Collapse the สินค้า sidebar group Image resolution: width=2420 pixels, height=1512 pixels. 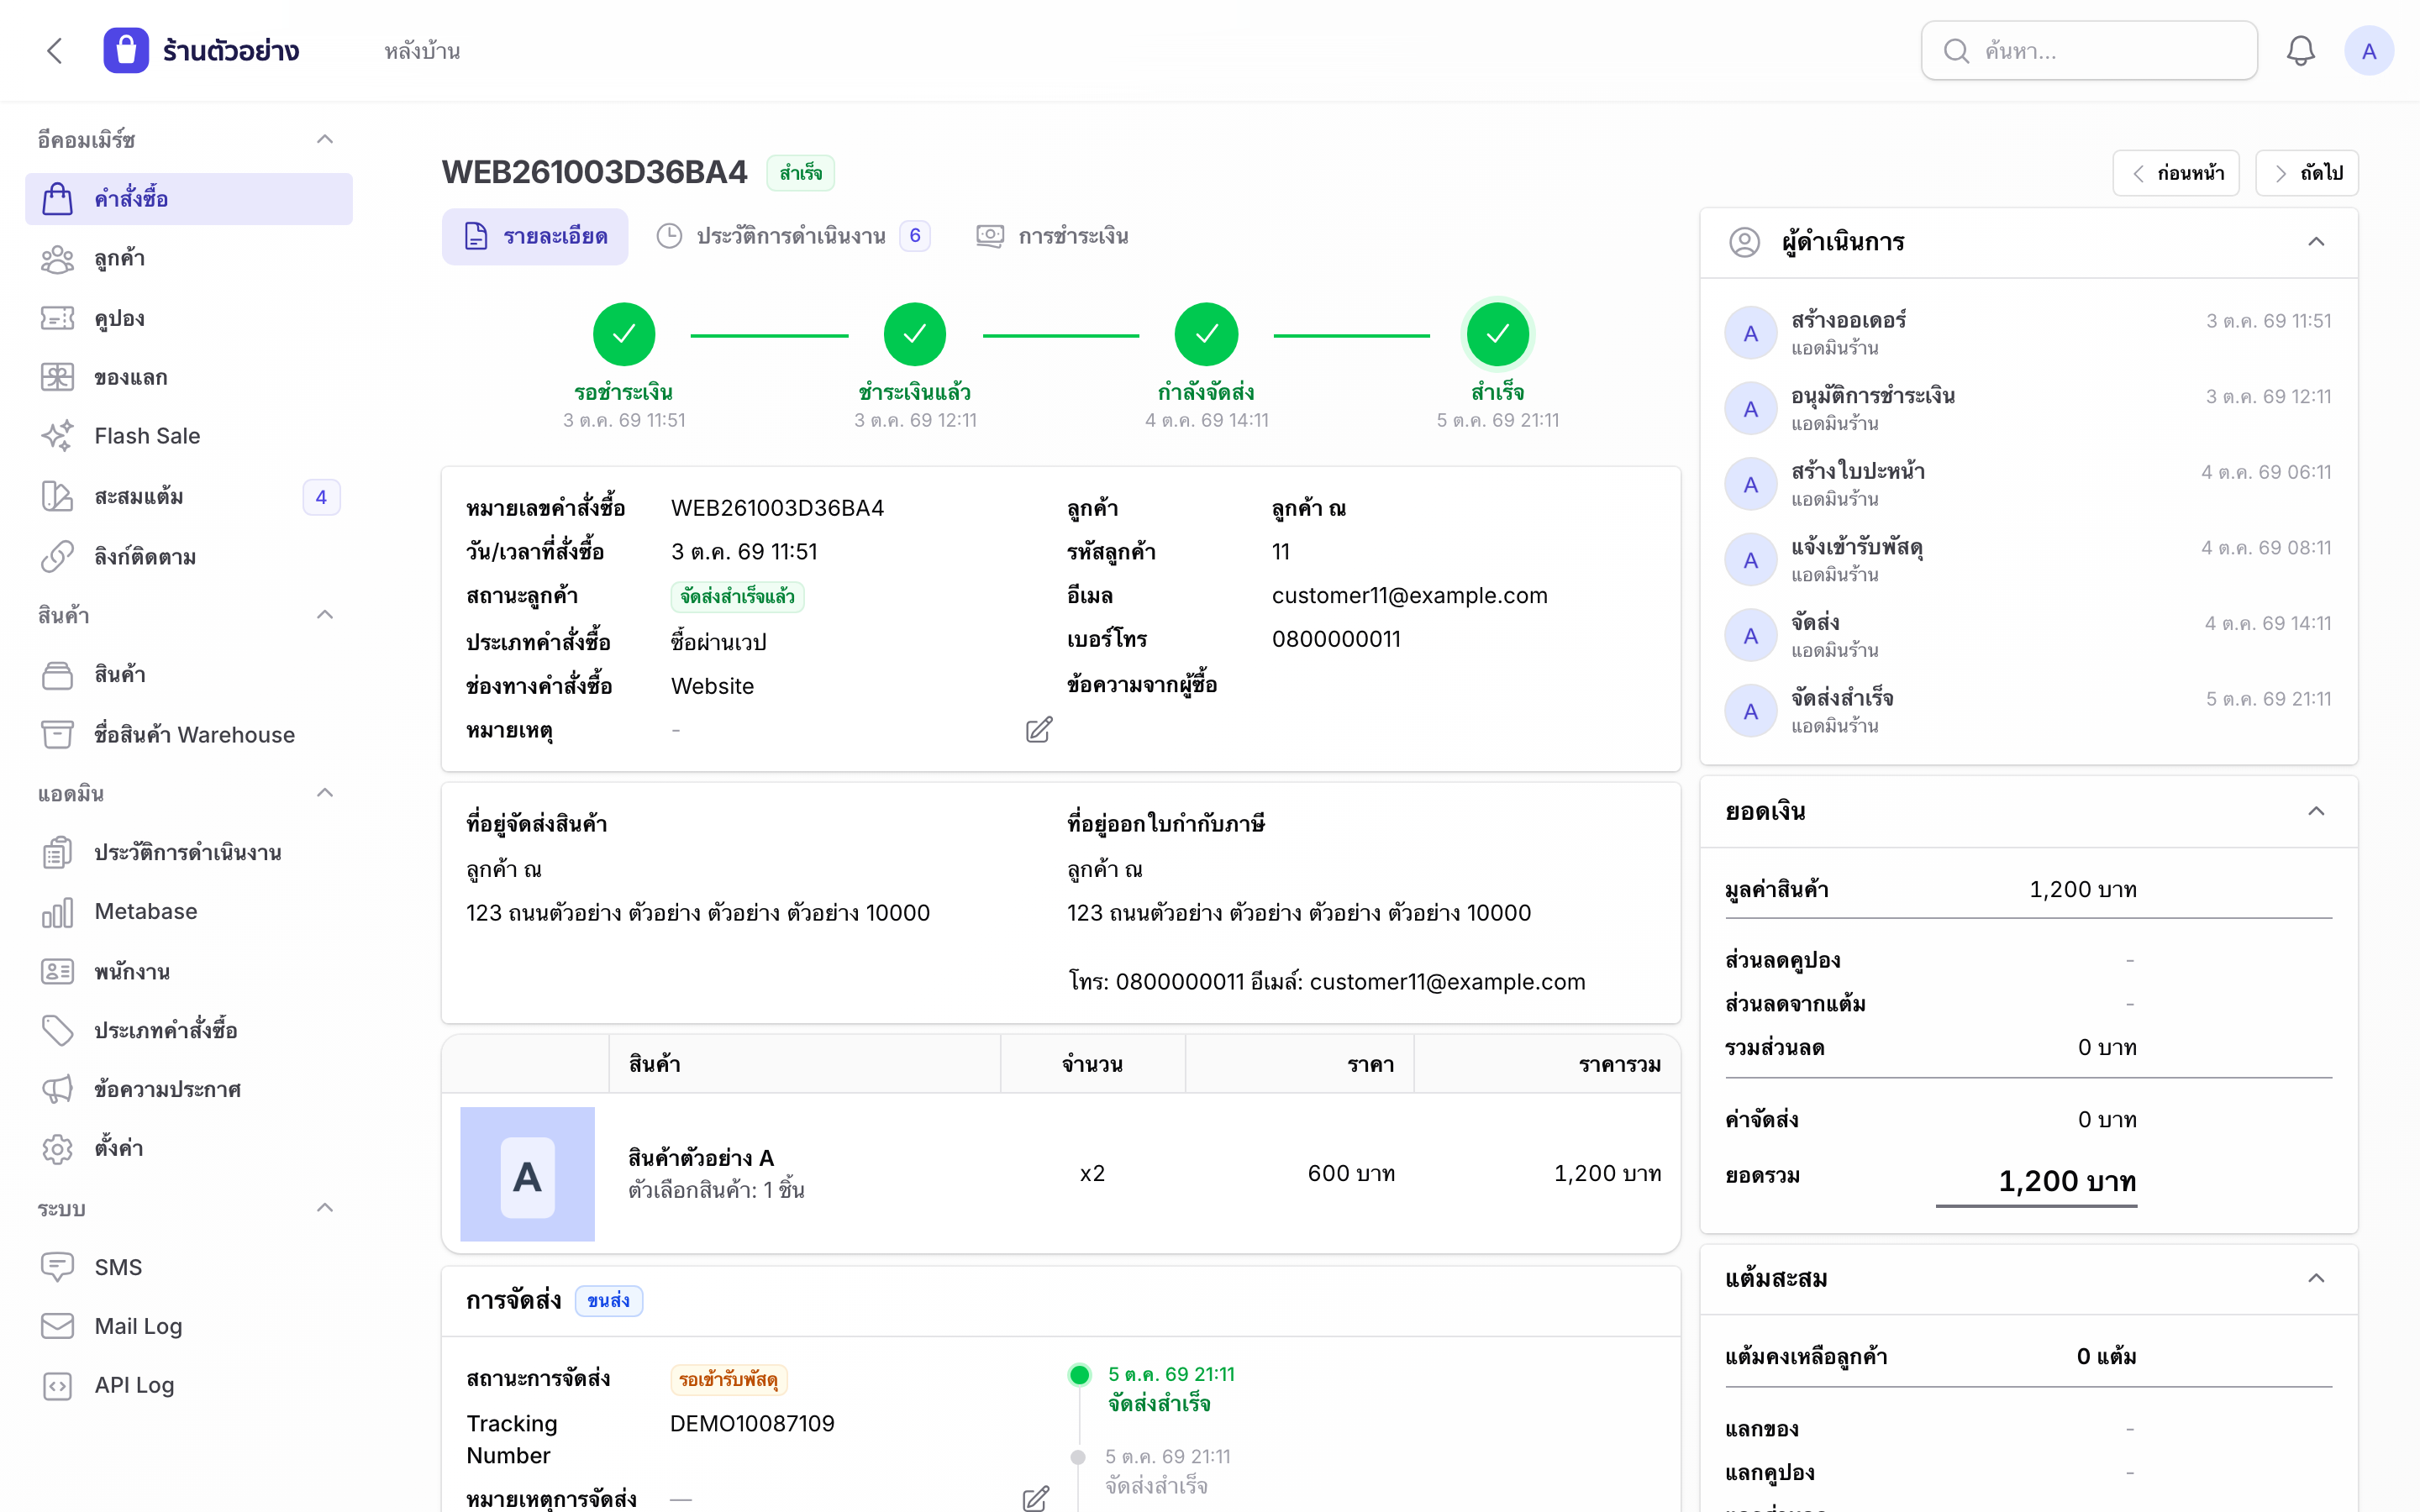pyautogui.click(x=324, y=615)
